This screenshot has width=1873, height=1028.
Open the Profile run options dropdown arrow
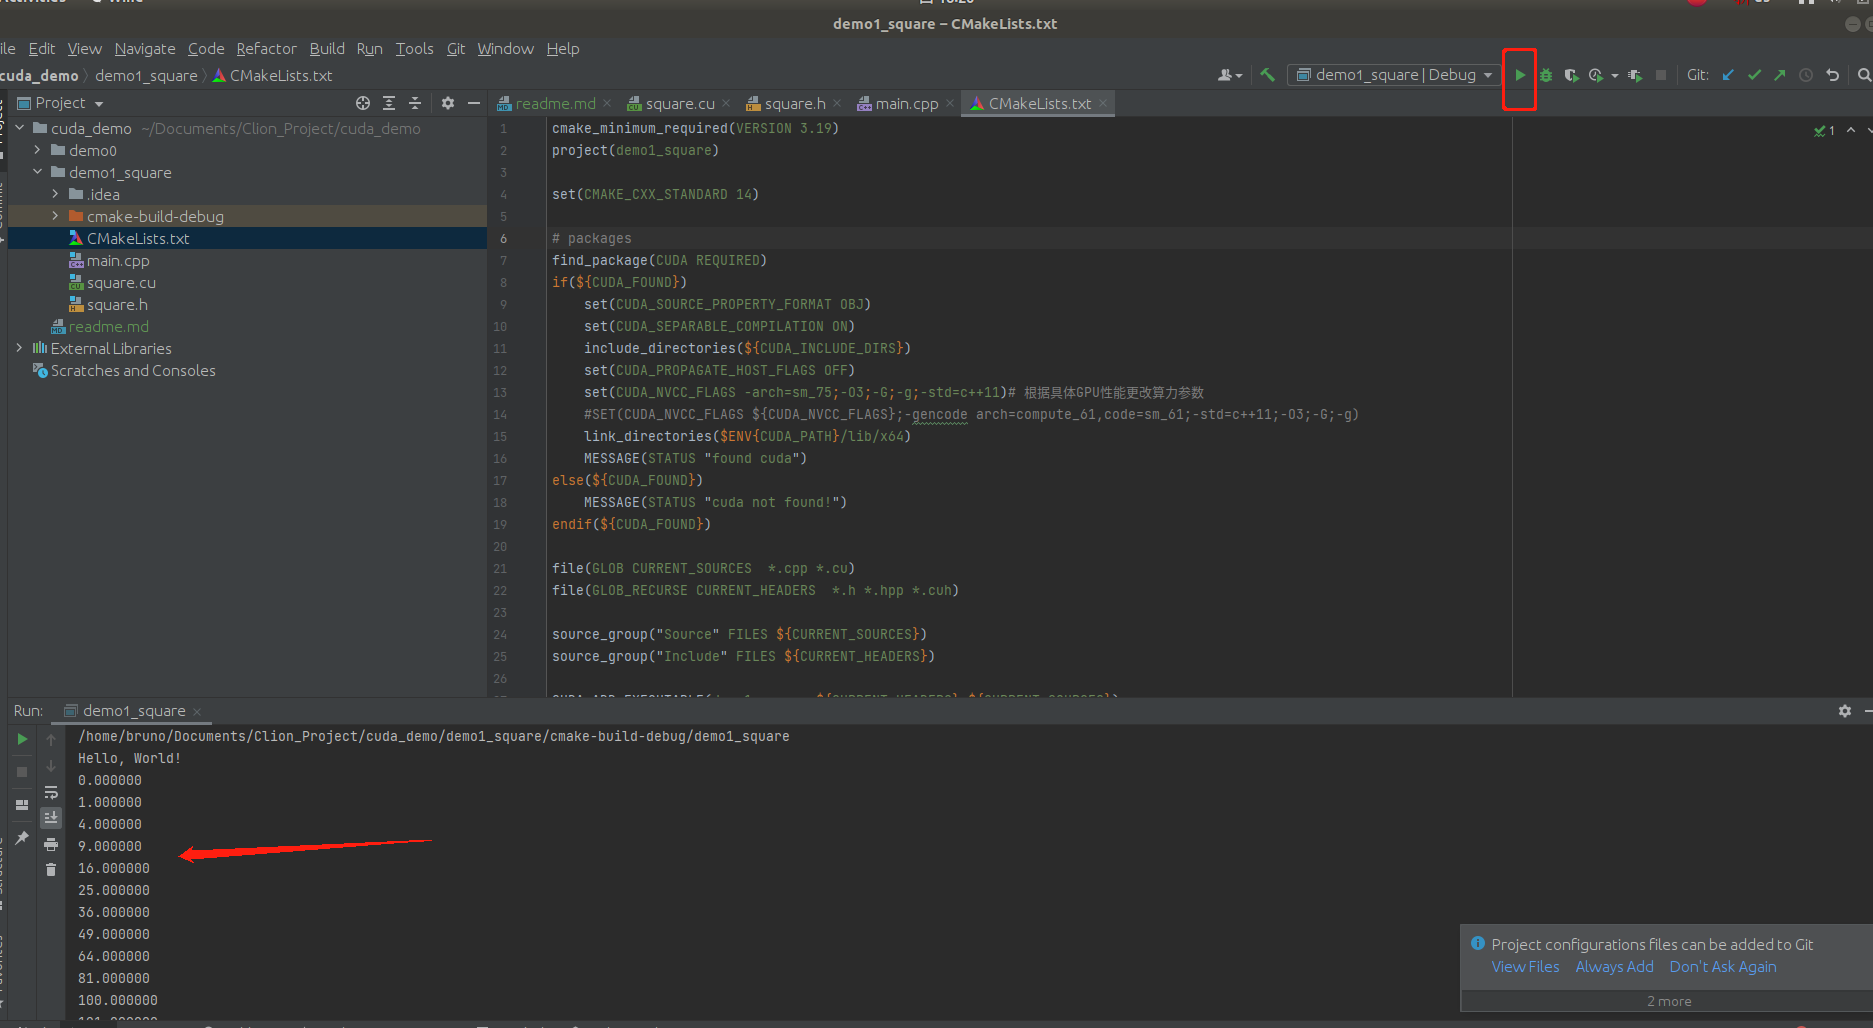click(1615, 76)
